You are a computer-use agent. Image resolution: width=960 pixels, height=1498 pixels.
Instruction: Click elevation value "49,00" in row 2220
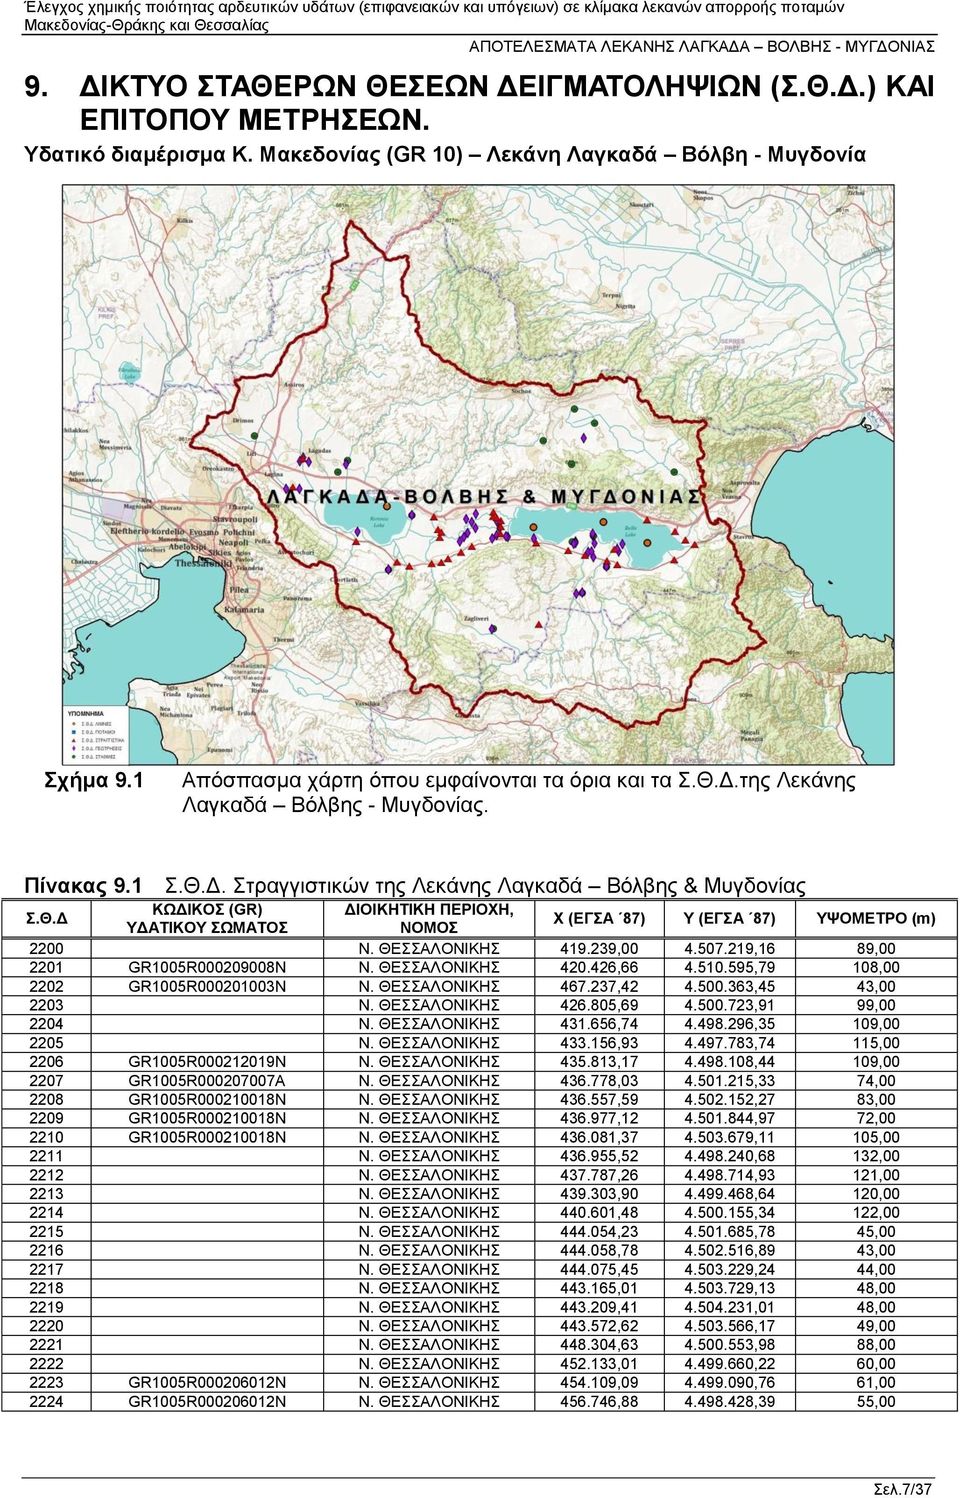(x=876, y=1326)
